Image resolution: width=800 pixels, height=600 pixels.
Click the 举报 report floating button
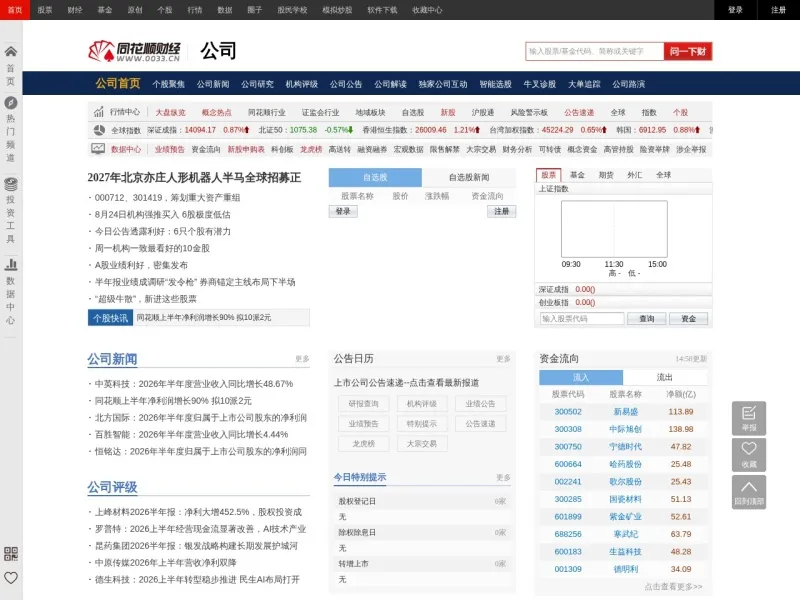(748, 418)
